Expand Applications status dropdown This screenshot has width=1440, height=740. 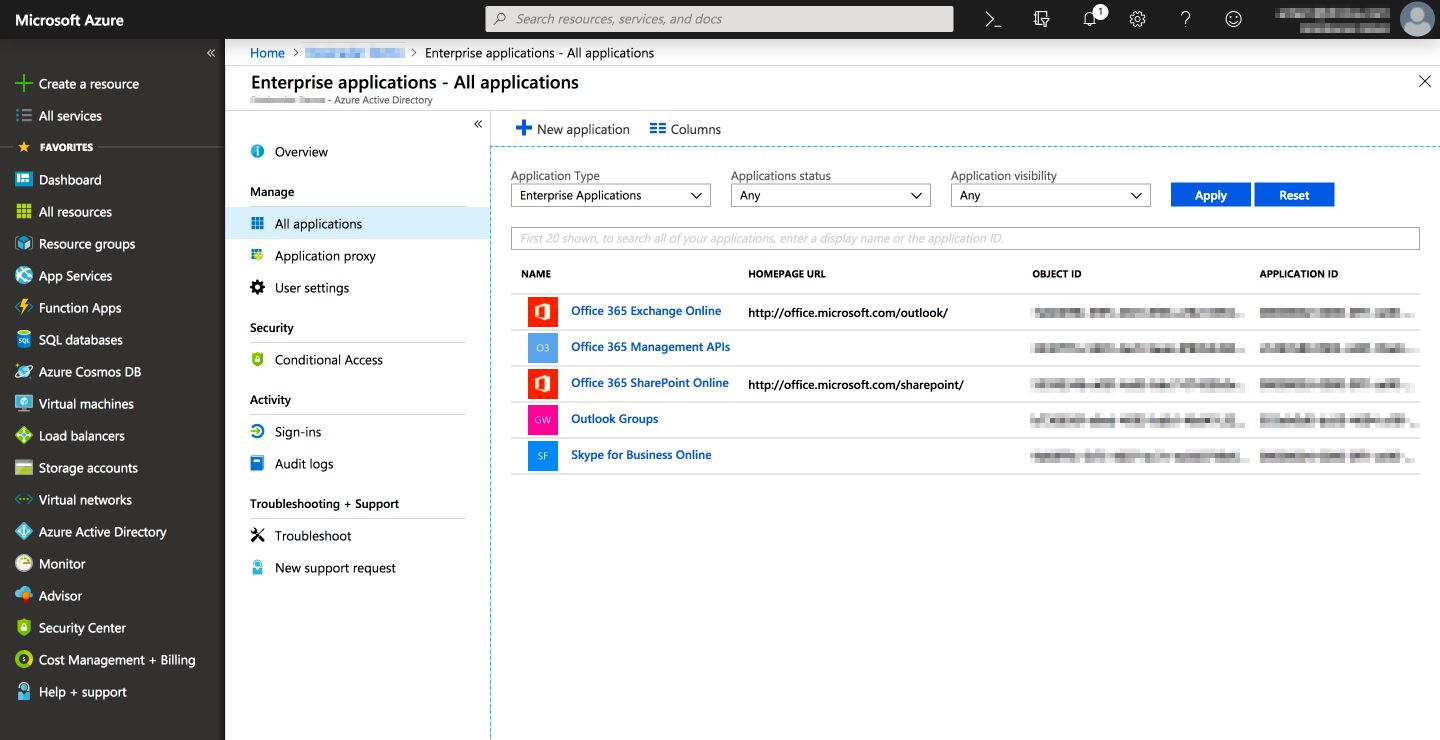point(831,196)
